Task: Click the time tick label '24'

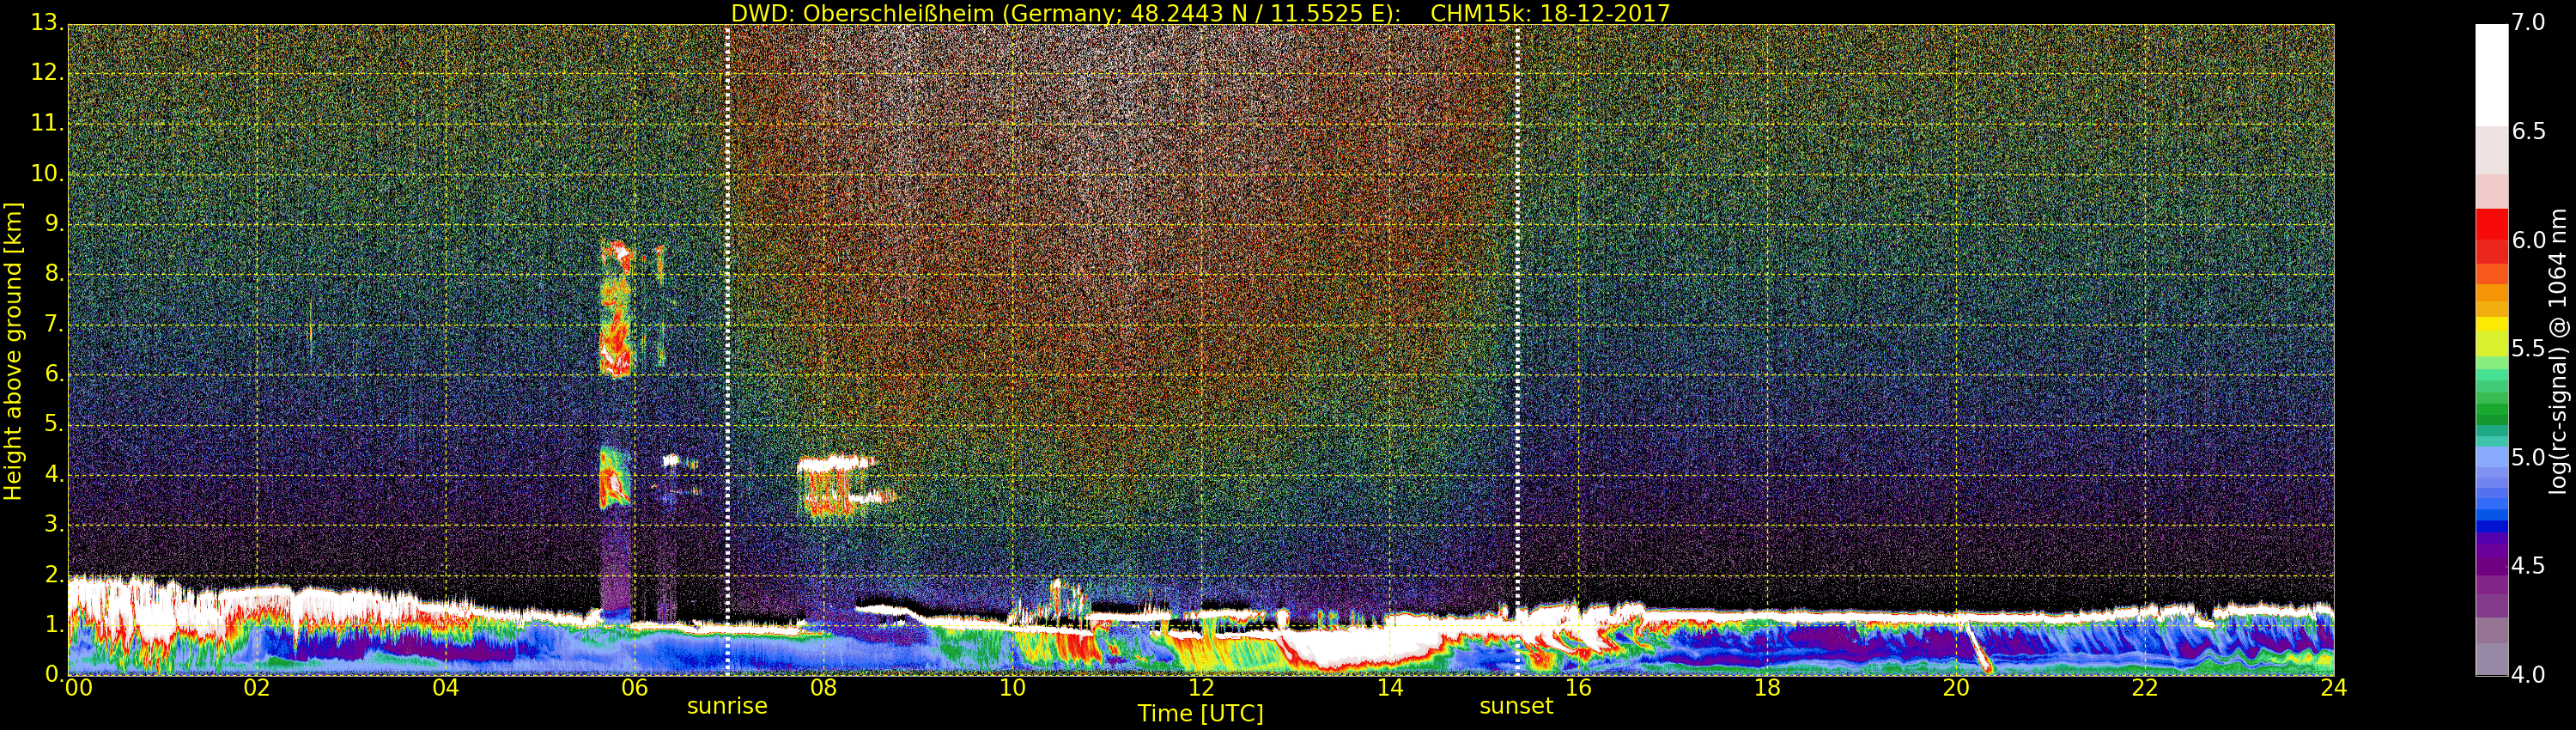Action: click(x=2333, y=688)
